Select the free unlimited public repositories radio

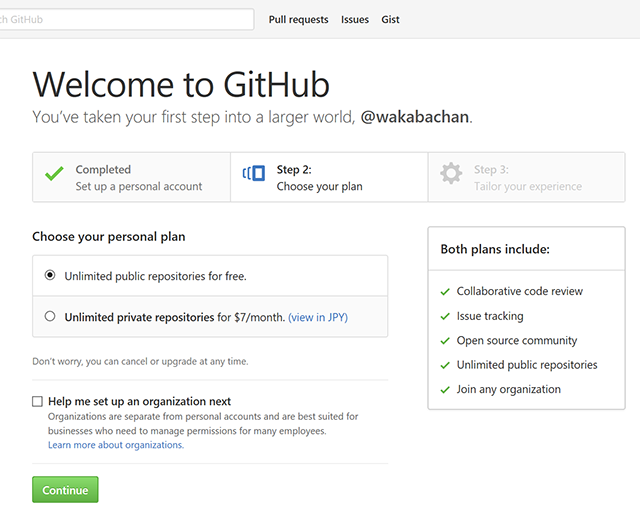click(50, 275)
